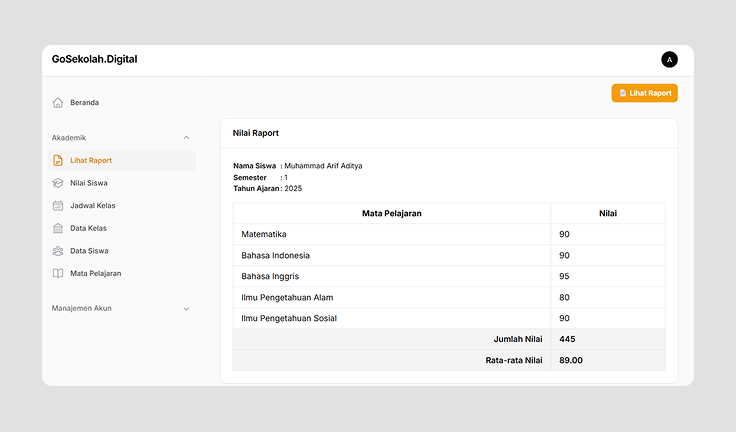Screen dimensions: 736x432
Task: Expand the Manajemen Akun menu label
Action: (x=82, y=308)
